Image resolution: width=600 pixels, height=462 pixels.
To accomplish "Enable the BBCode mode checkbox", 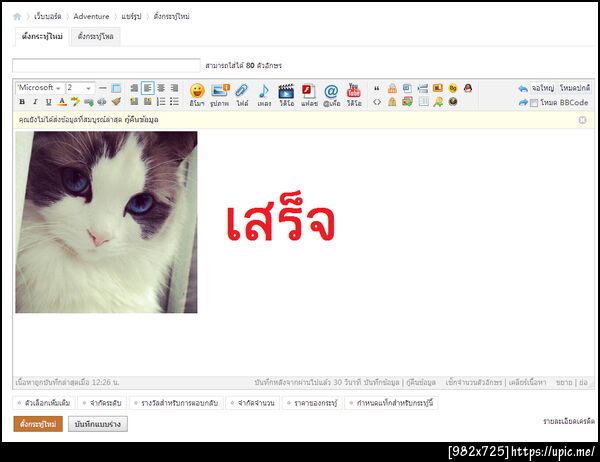I will [x=534, y=103].
